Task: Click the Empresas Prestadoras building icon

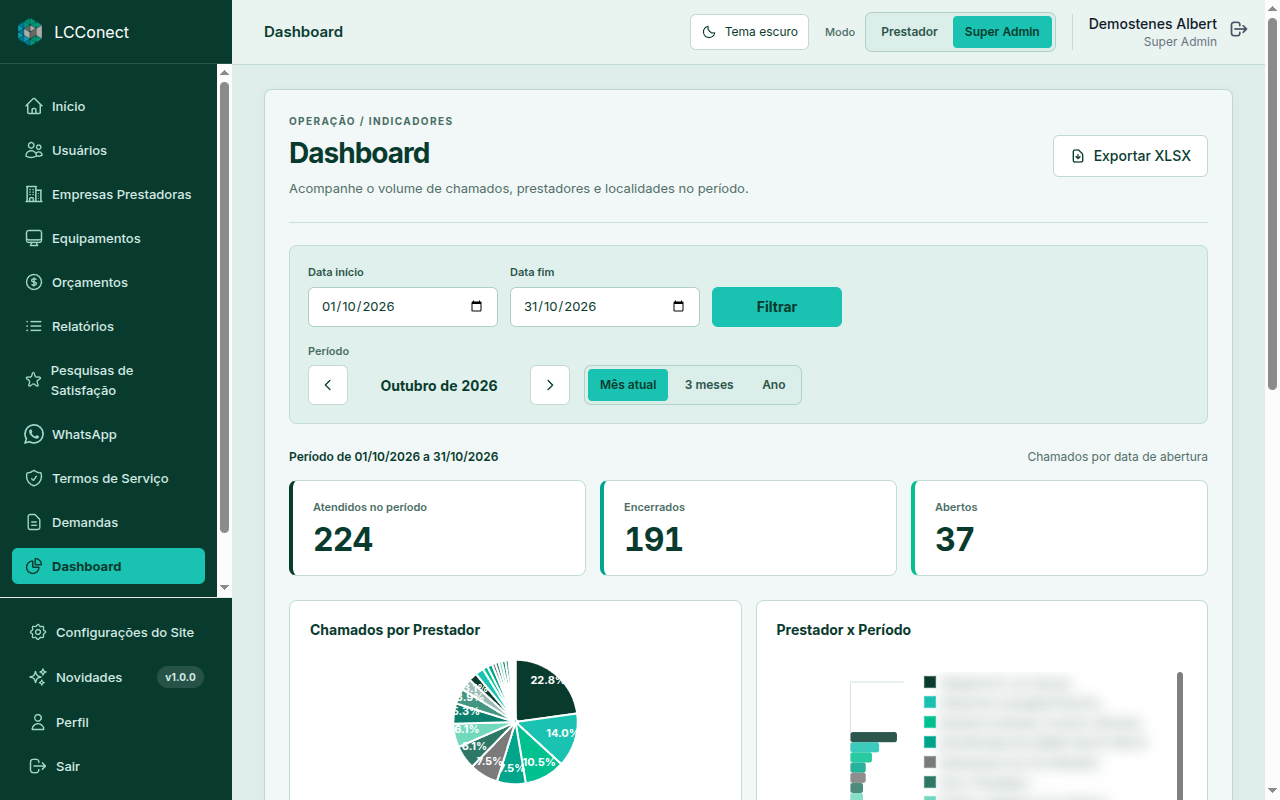Action: pos(34,194)
